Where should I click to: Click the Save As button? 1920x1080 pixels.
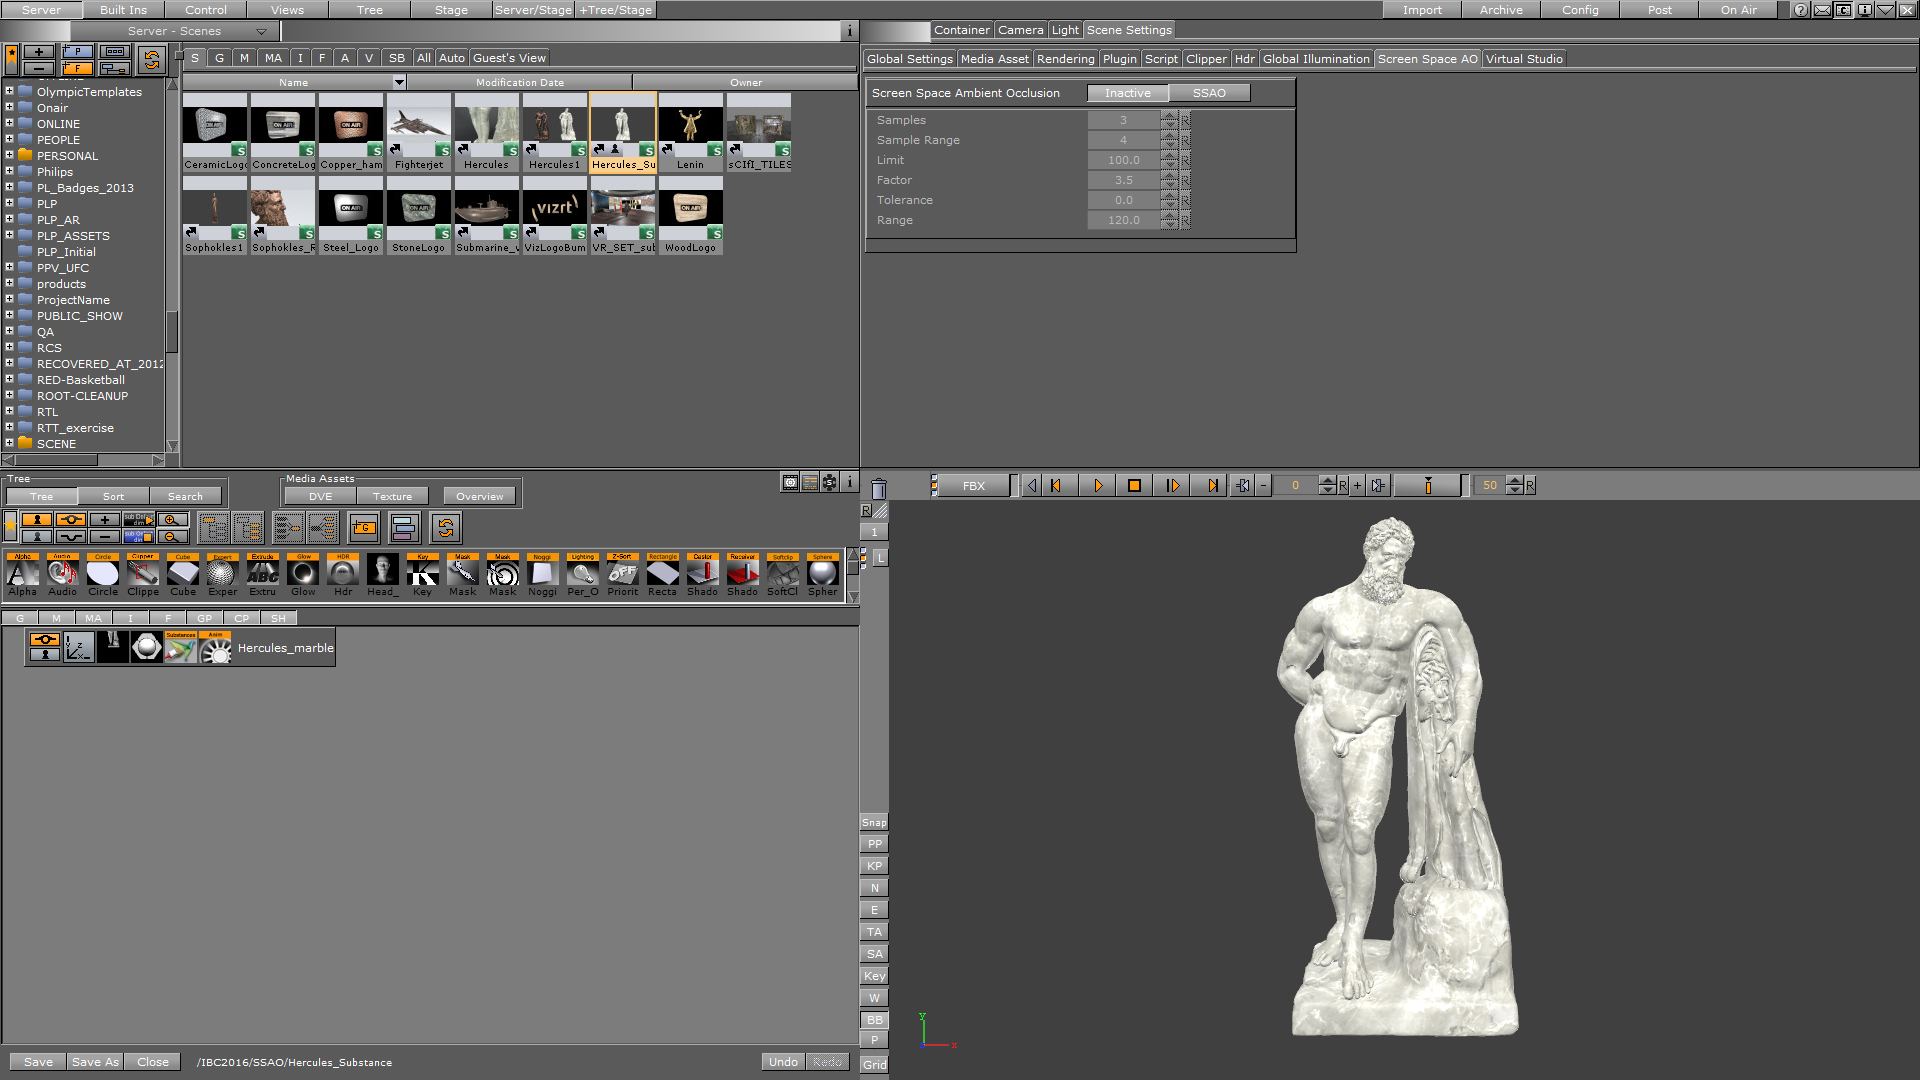(x=95, y=1062)
